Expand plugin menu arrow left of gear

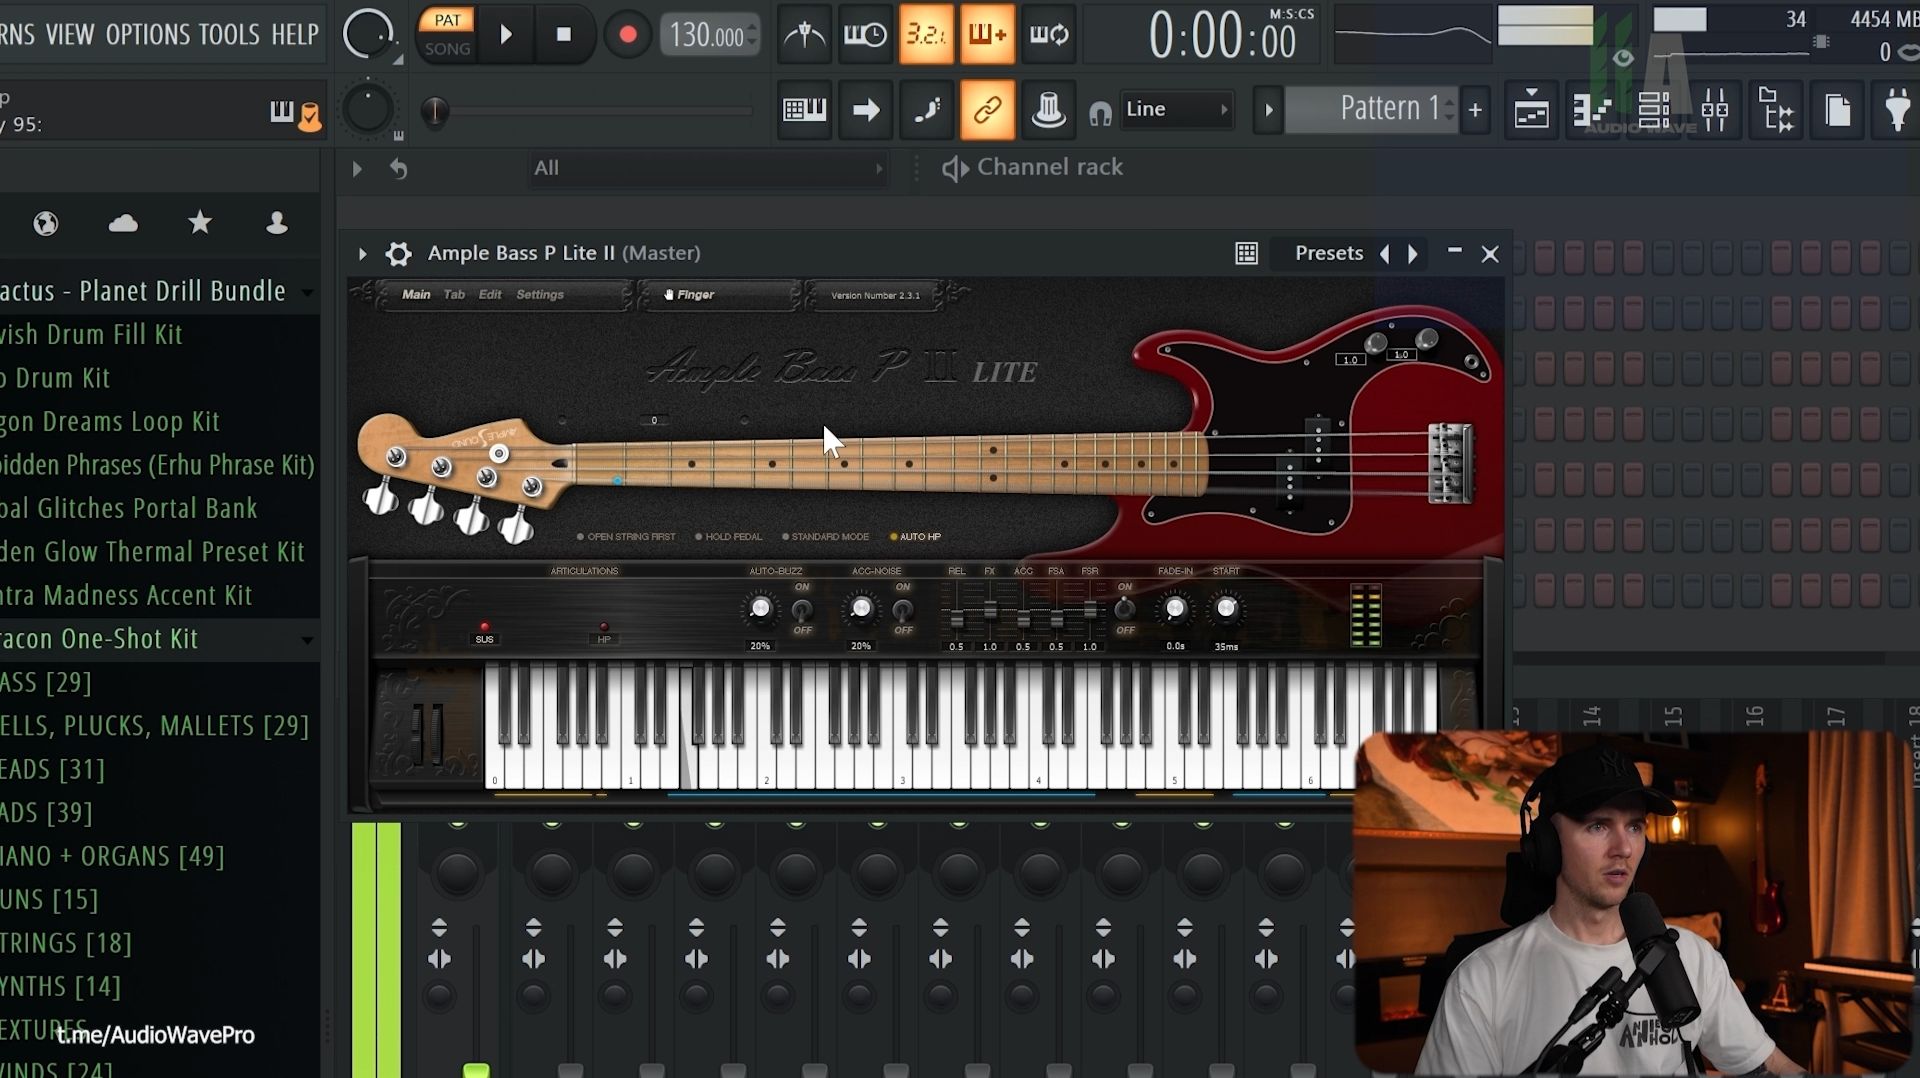coord(362,254)
